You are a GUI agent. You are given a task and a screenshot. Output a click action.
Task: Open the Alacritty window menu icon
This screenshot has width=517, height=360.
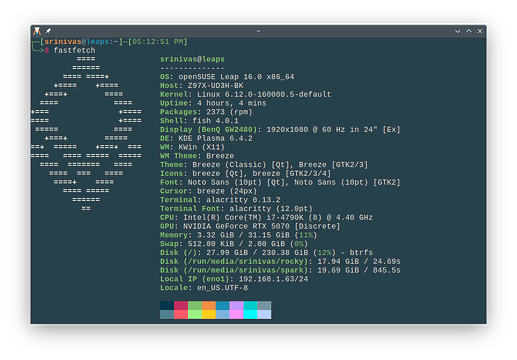point(37,31)
